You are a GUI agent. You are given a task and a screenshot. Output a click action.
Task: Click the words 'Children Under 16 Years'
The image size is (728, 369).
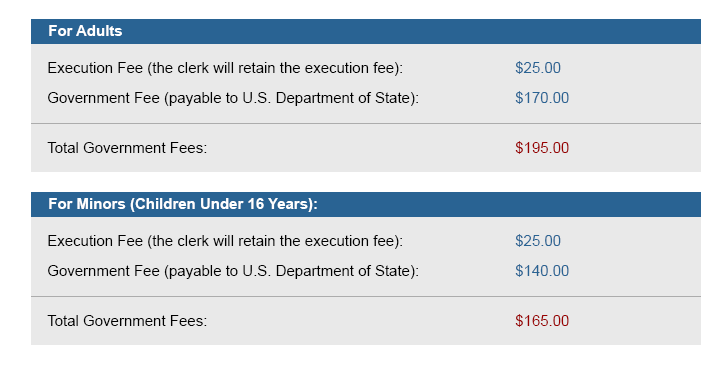[x=222, y=204]
